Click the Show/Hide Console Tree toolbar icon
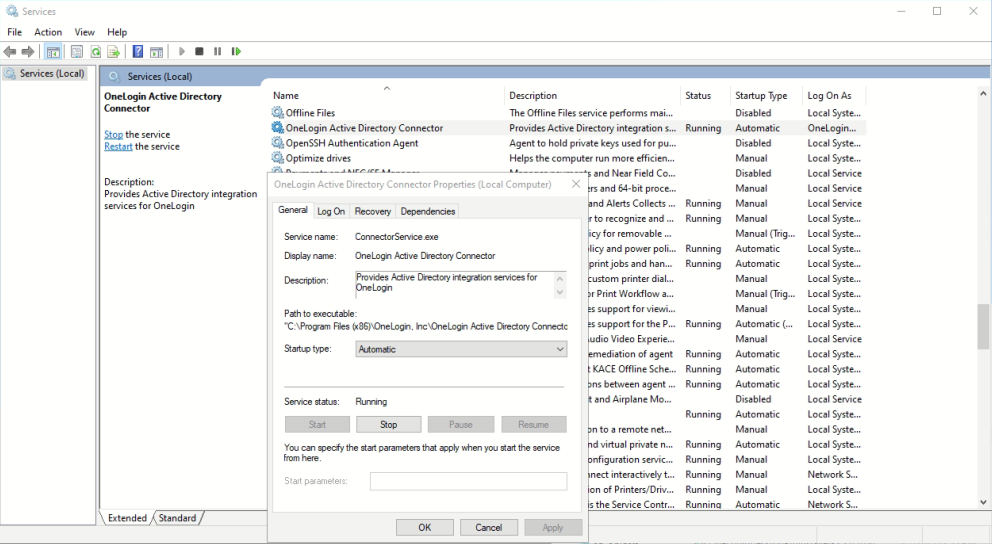Screen dimensions: 992x544 pyautogui.click(x=54, y=52)
